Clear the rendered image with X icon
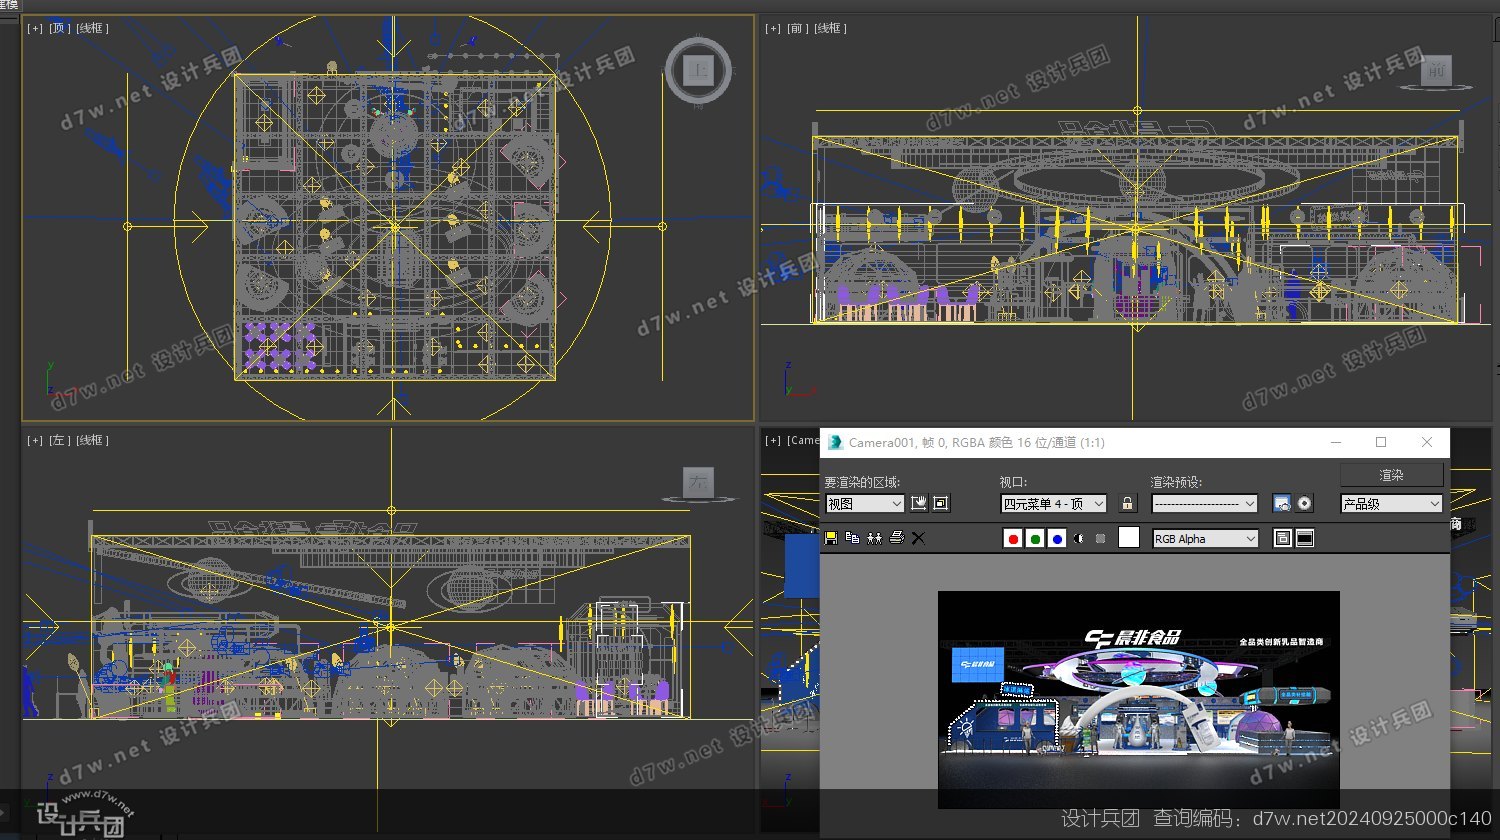Screen dimensions: 1500x840 pos(918,538)
